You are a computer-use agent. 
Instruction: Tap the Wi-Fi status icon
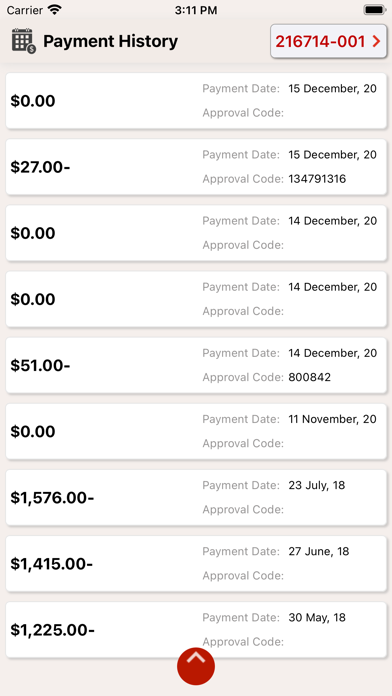(55, 10)
